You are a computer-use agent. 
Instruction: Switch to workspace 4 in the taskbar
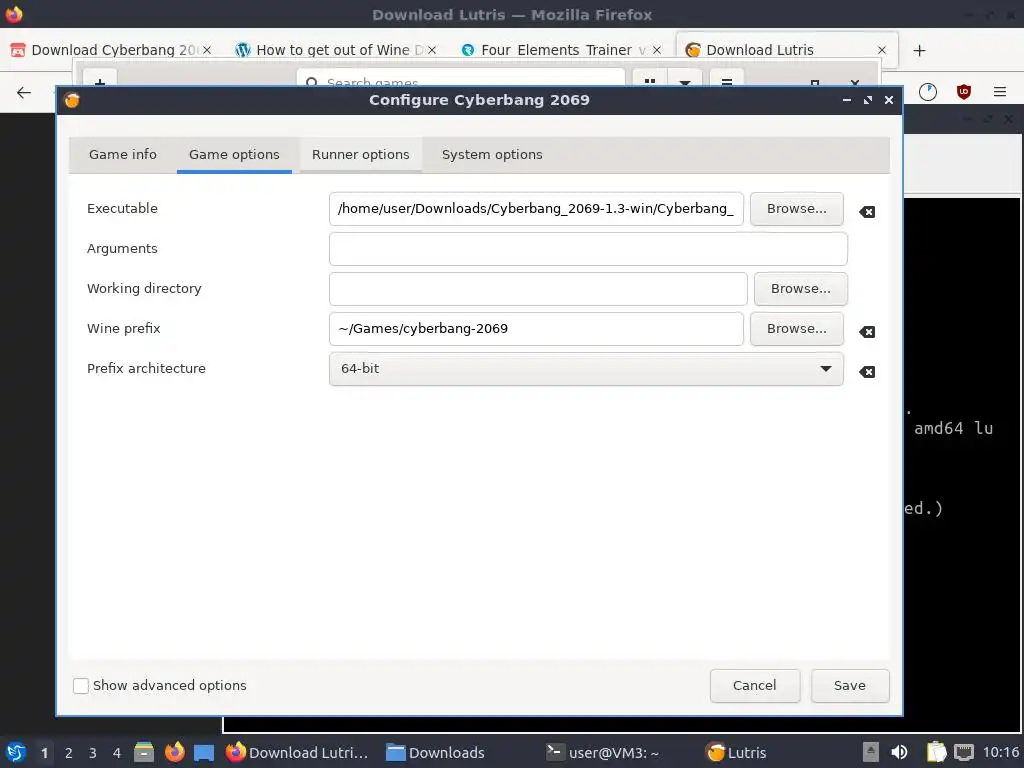tap(117, 753)
